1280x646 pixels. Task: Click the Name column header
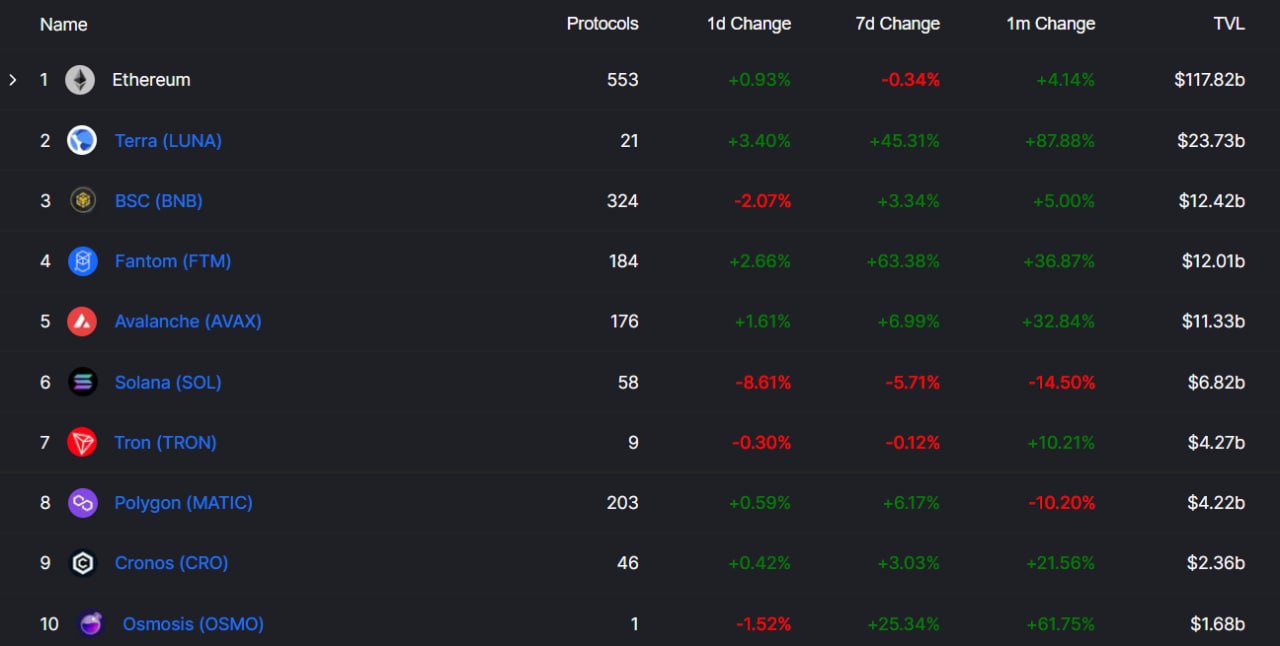[x=63, y=24]
